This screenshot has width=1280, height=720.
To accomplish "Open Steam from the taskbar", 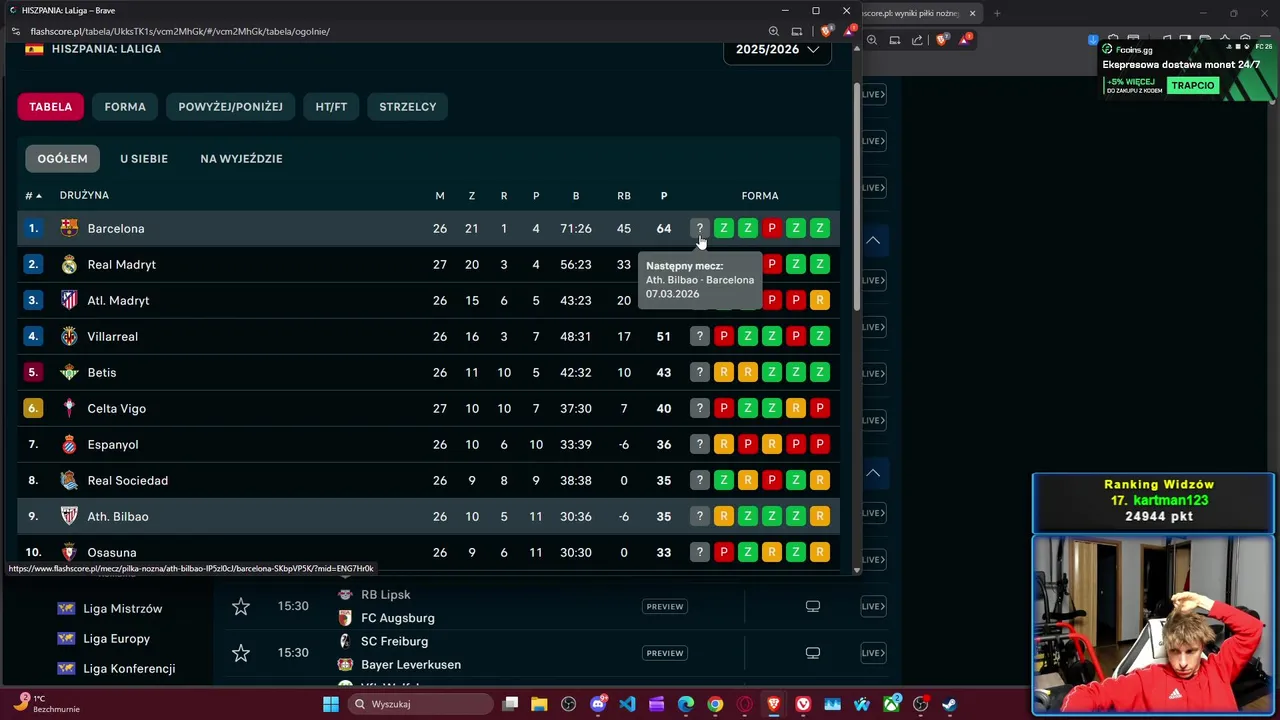I will coord(949,704).
